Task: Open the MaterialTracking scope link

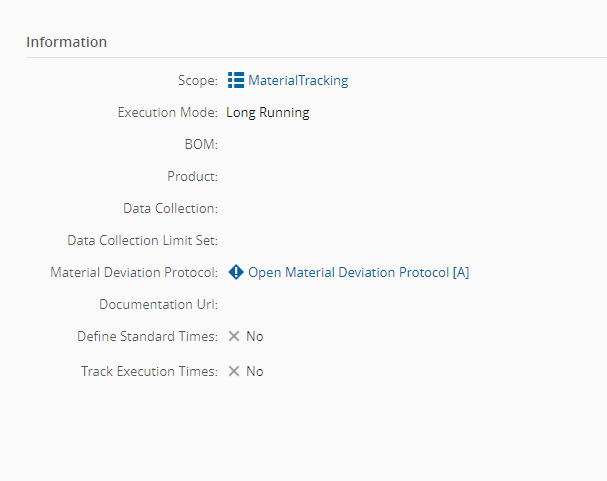Action: [x=298, y=80]
